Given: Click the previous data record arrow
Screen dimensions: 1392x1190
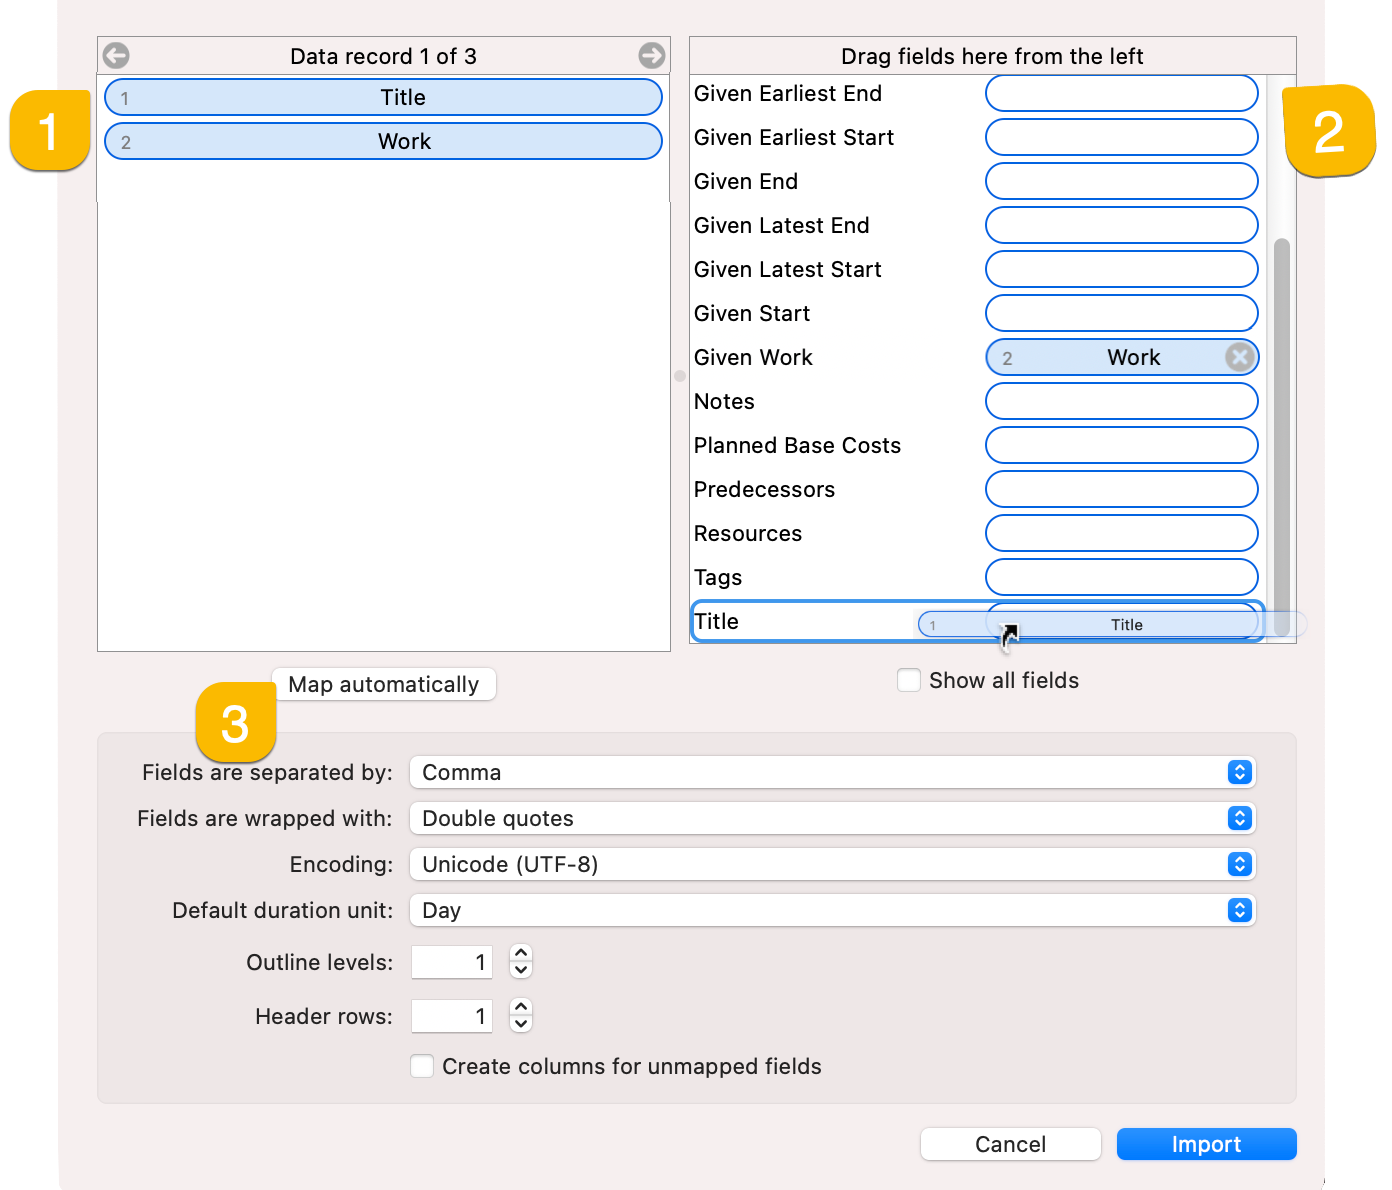Looking at the screenshot, I should coord(115,55).
